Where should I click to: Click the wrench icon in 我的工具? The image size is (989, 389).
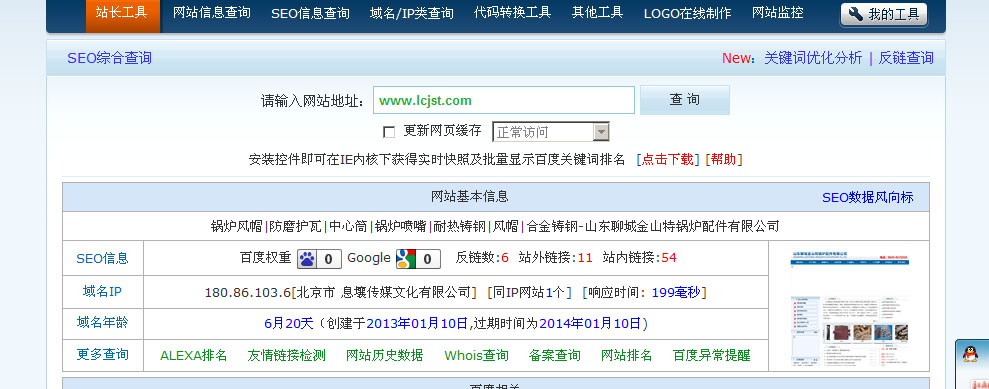click(855, 15)
